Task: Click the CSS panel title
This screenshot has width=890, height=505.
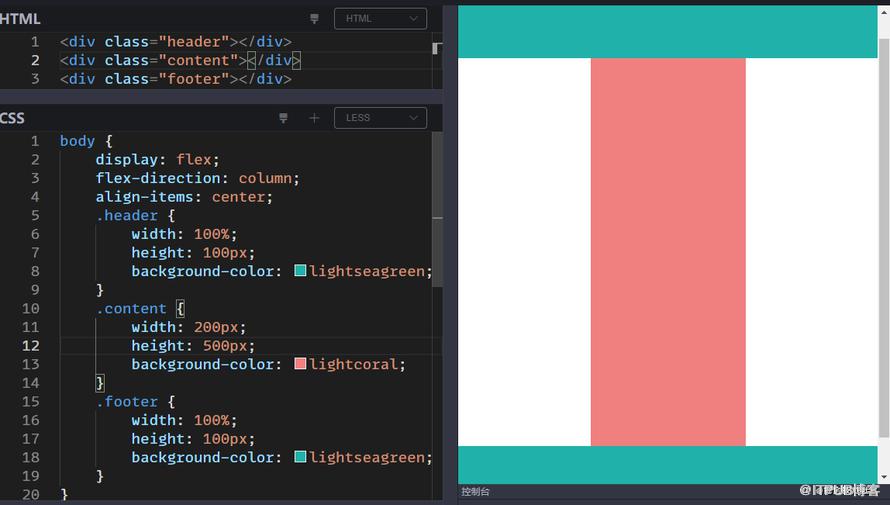Action: click(x=12, y=118)
